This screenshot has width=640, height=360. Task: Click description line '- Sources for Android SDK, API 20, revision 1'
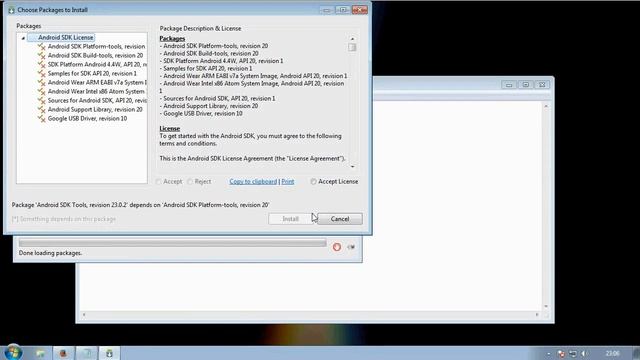coord(218,98)
